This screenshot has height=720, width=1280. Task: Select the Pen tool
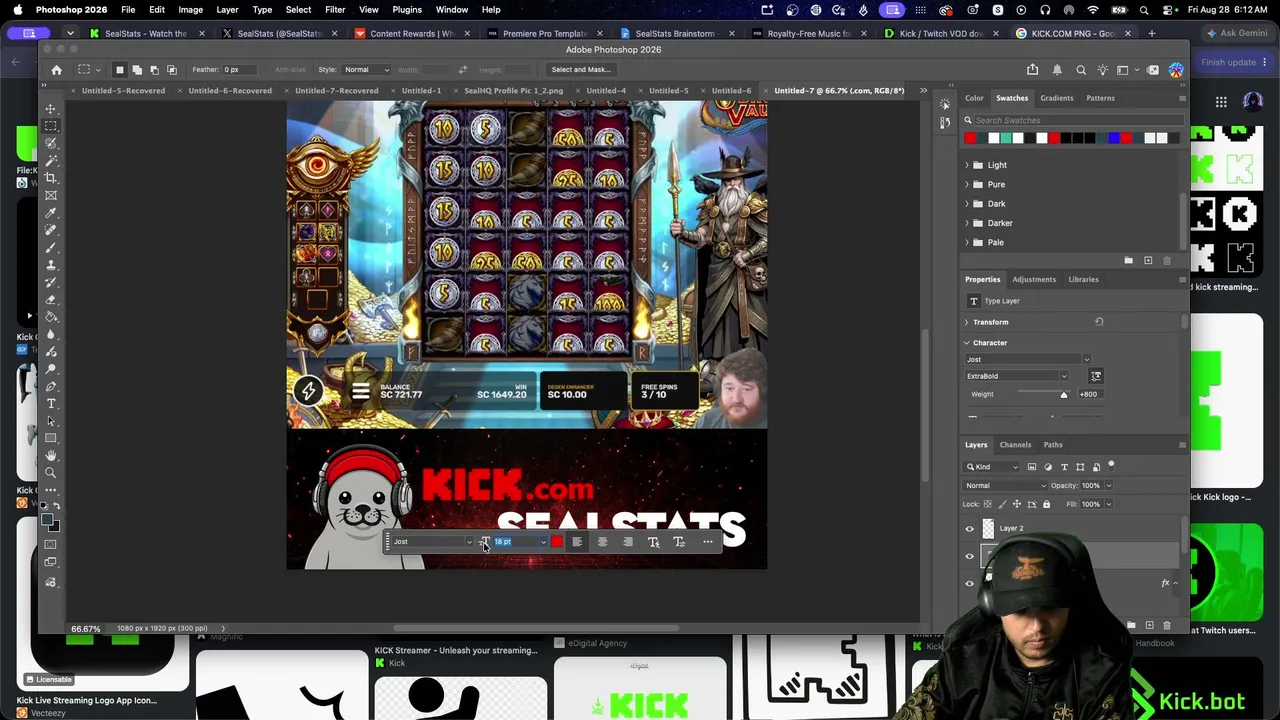[x=51, y=386]
